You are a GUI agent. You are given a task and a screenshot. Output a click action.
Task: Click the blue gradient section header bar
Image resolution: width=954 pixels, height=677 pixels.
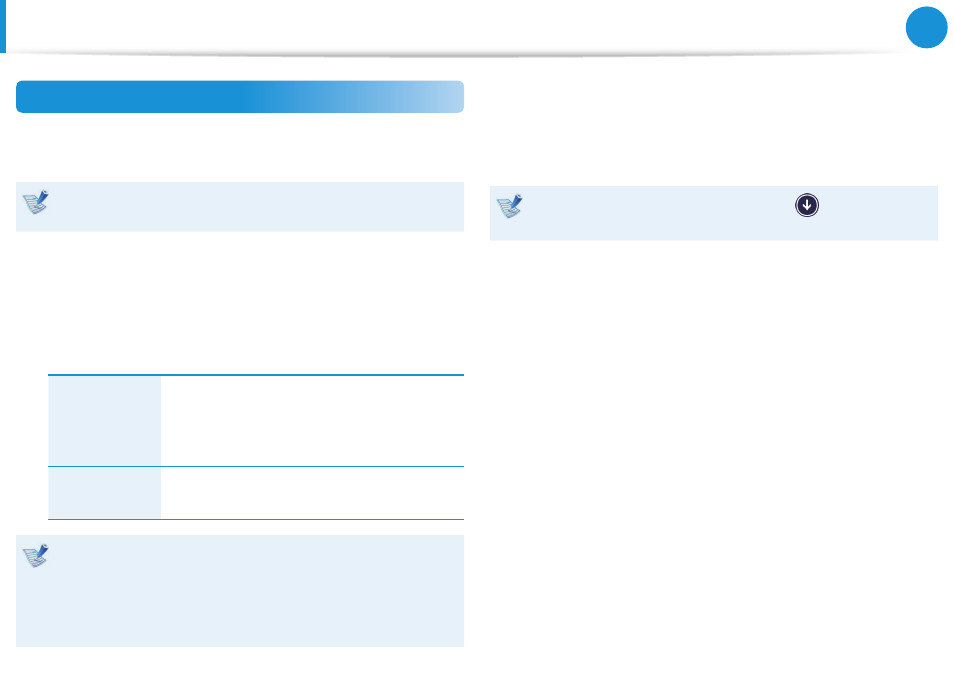tap(240, 97)
